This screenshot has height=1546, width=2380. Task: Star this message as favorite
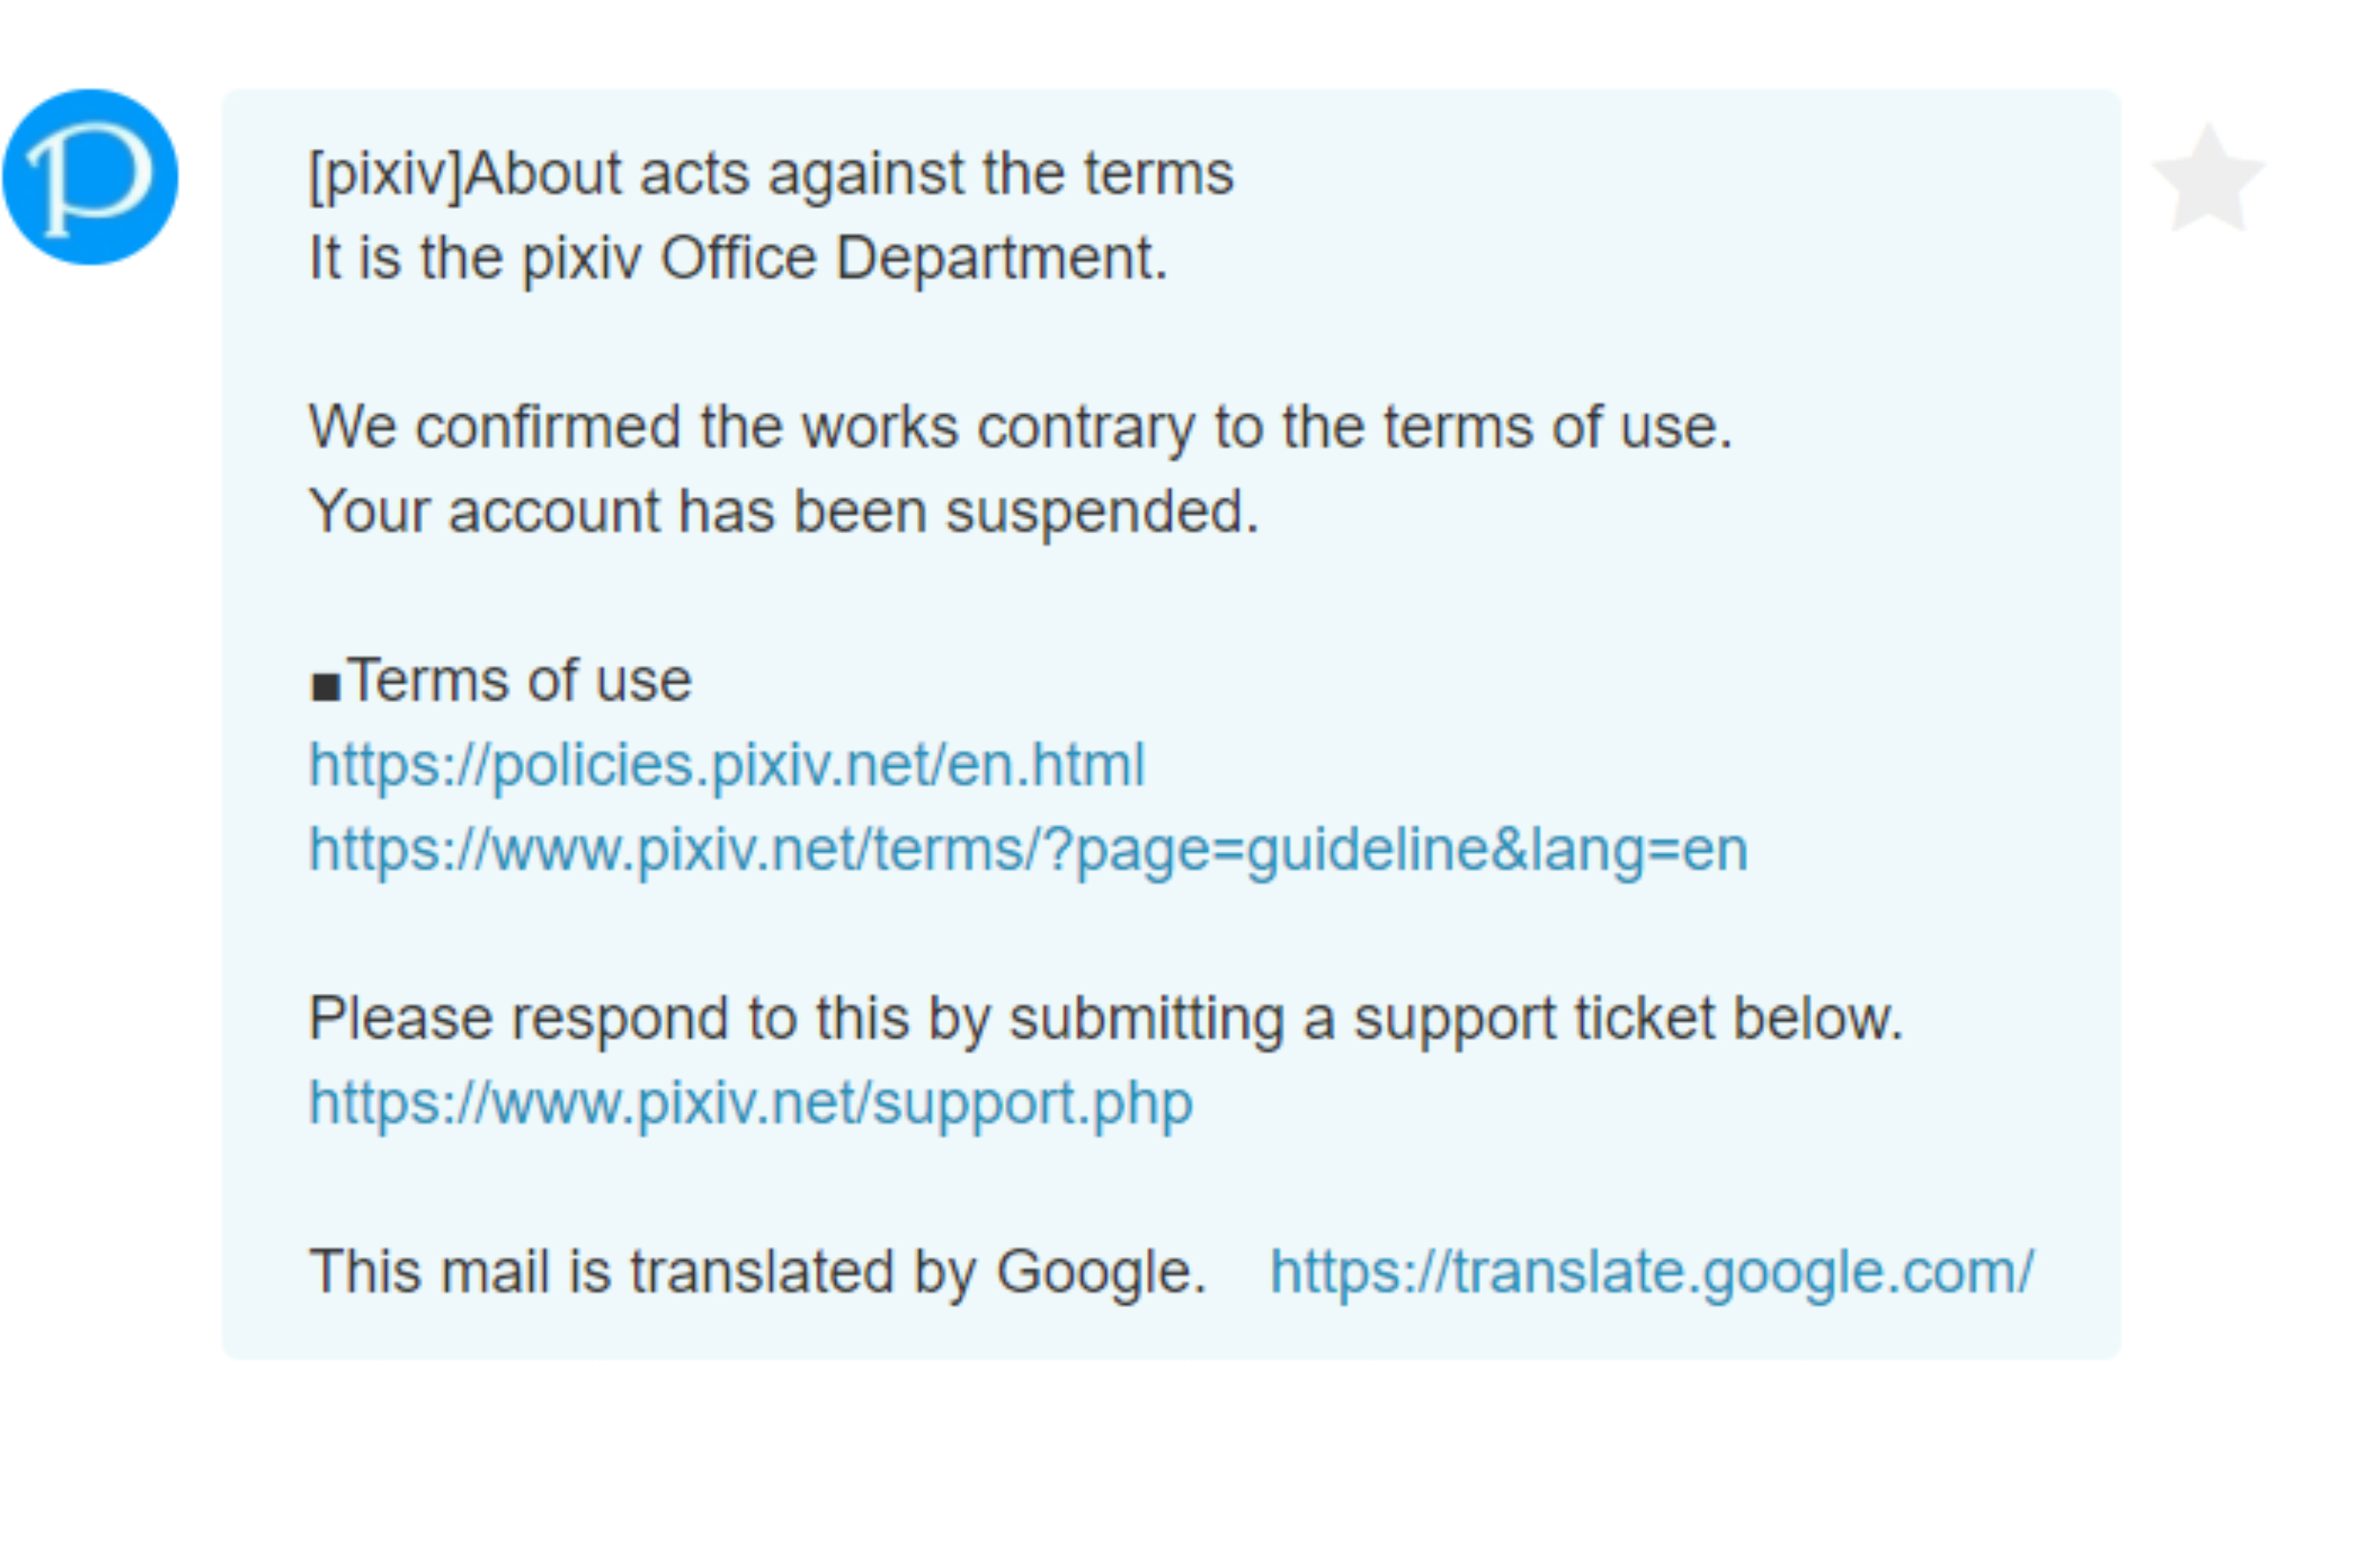pyautogui.click(x=2208, y=178)
